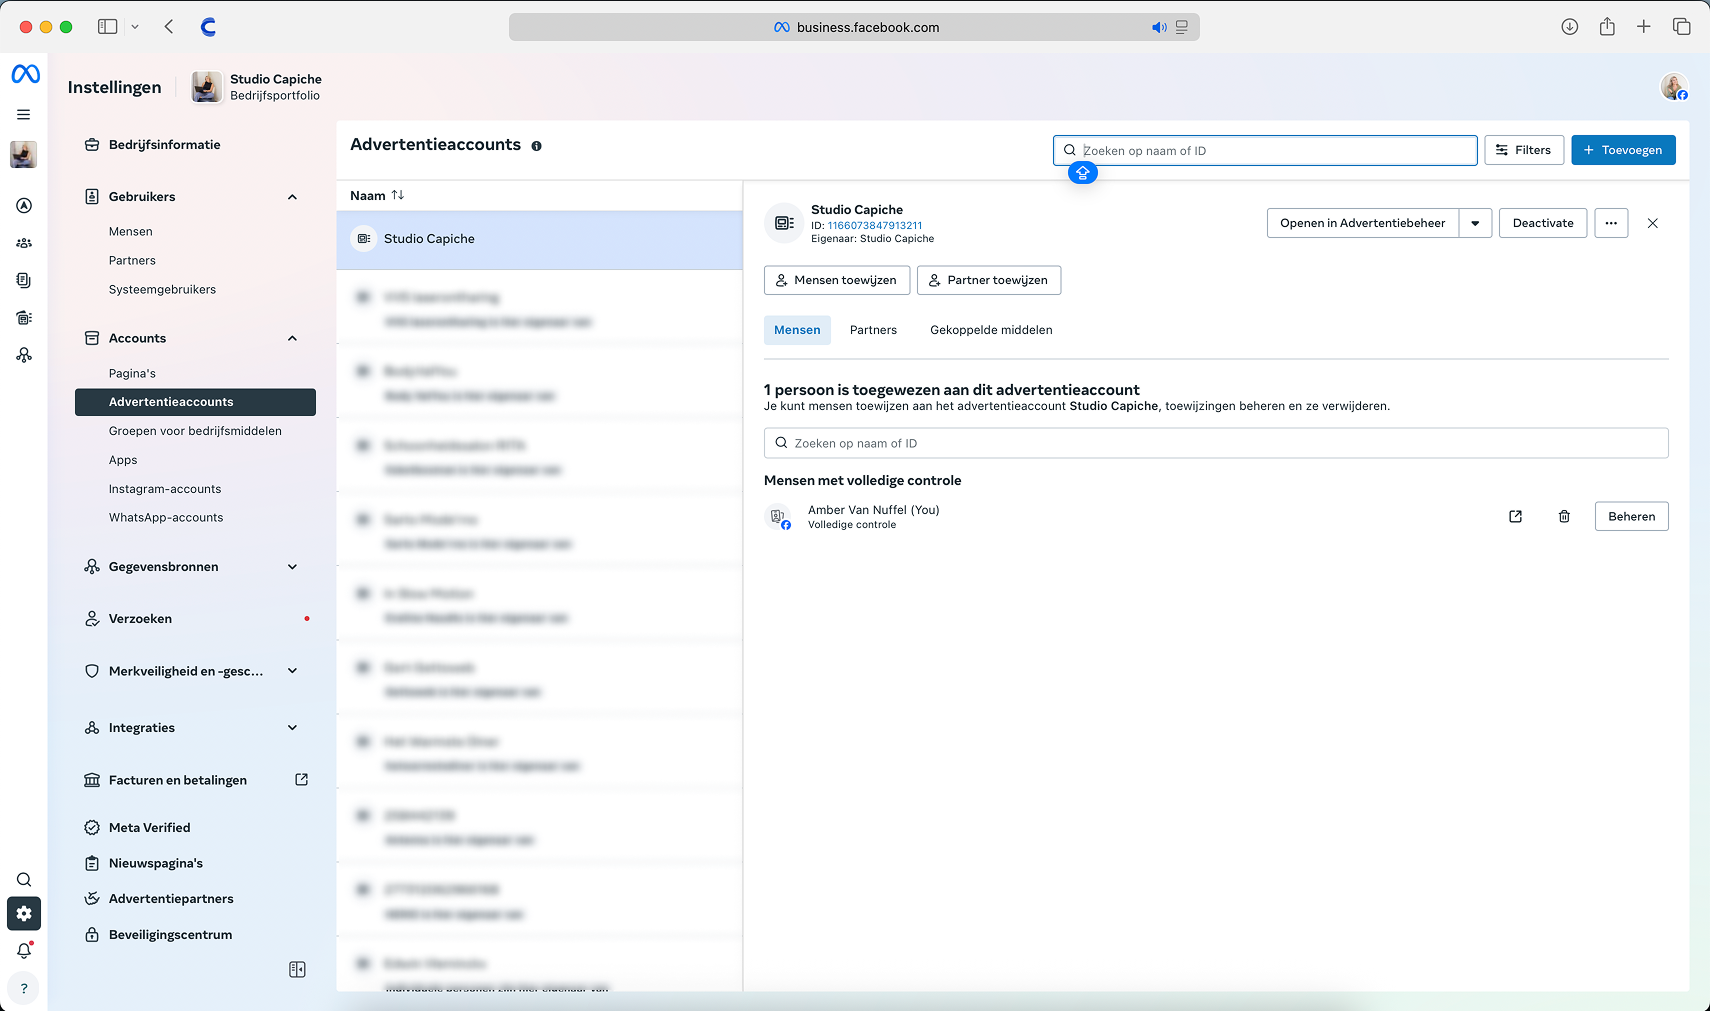
Task: Open the hamburger menu in the left rail
Action: pyautogui.click(x=24, y=115)
